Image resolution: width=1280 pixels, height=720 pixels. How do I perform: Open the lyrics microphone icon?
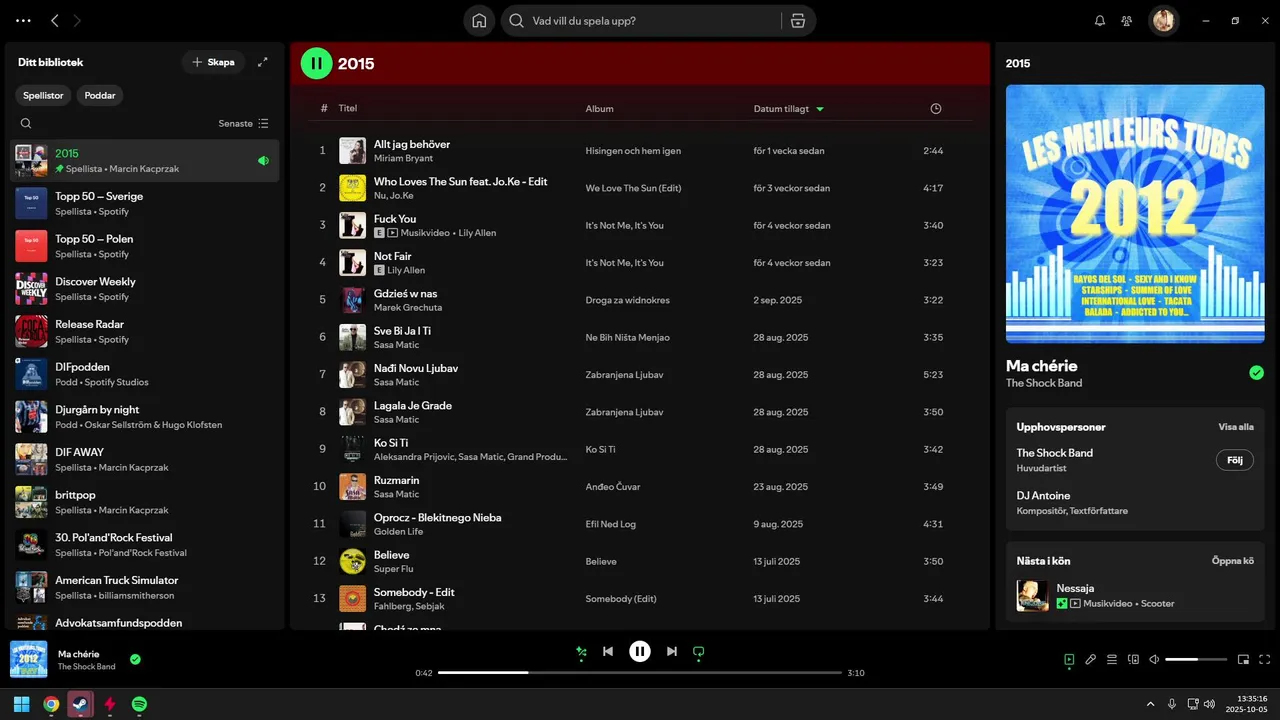[x=1091, y=659]
